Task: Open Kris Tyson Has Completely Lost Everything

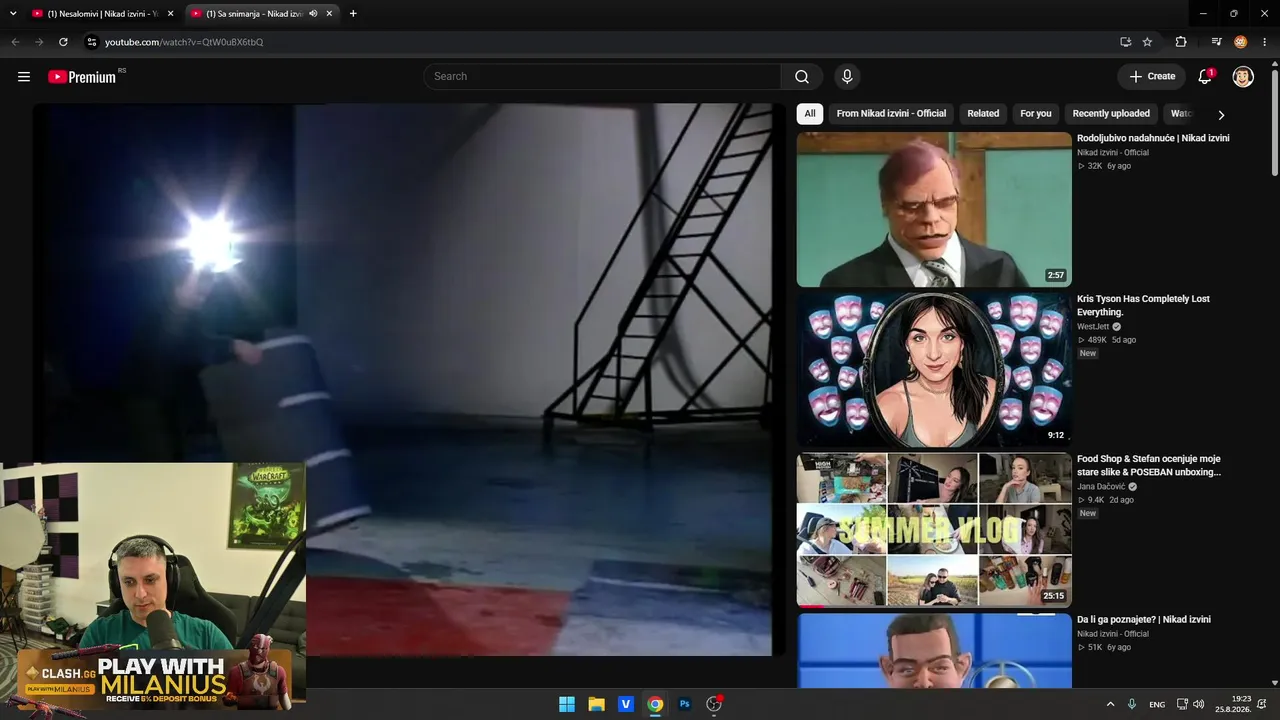Action: pyautogui.click(x=1143, y=305)
